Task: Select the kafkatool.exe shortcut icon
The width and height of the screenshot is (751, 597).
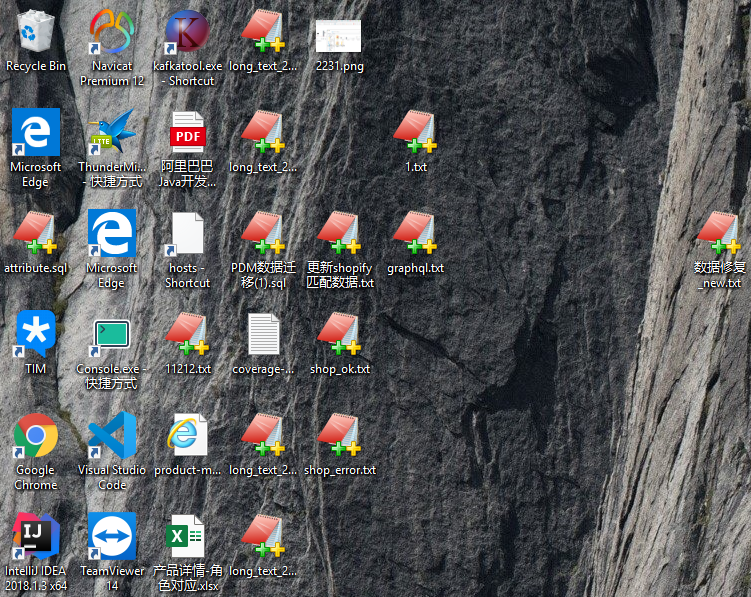Action: (x=187, y=32)
